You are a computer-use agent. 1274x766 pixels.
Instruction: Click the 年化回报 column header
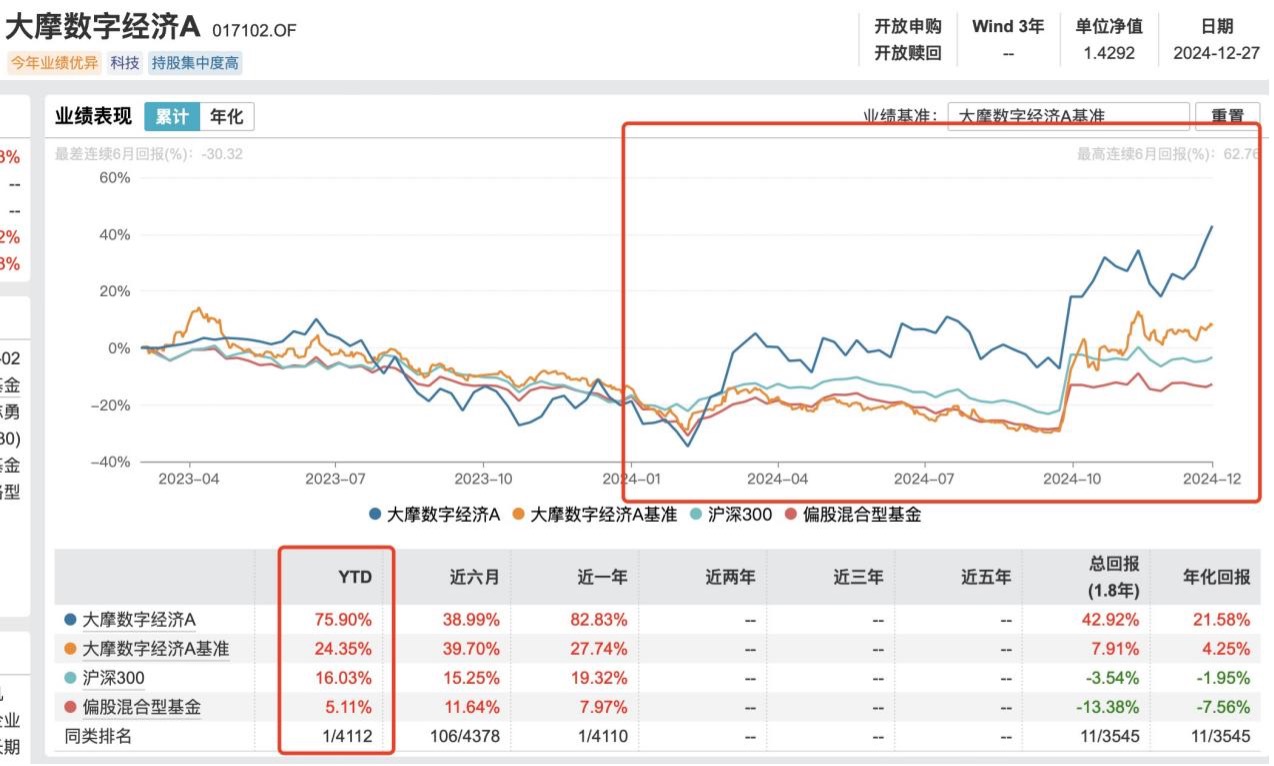pos(1218,577)
